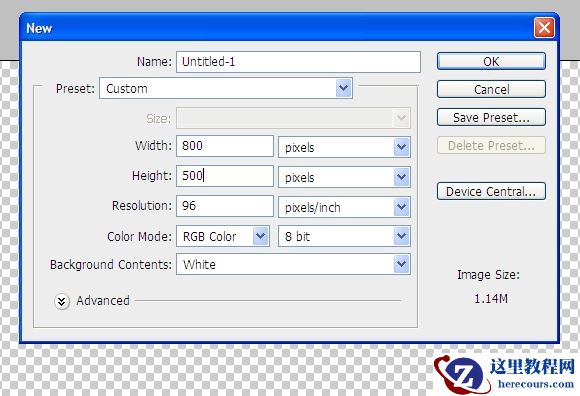Click the Height input field

225,176
